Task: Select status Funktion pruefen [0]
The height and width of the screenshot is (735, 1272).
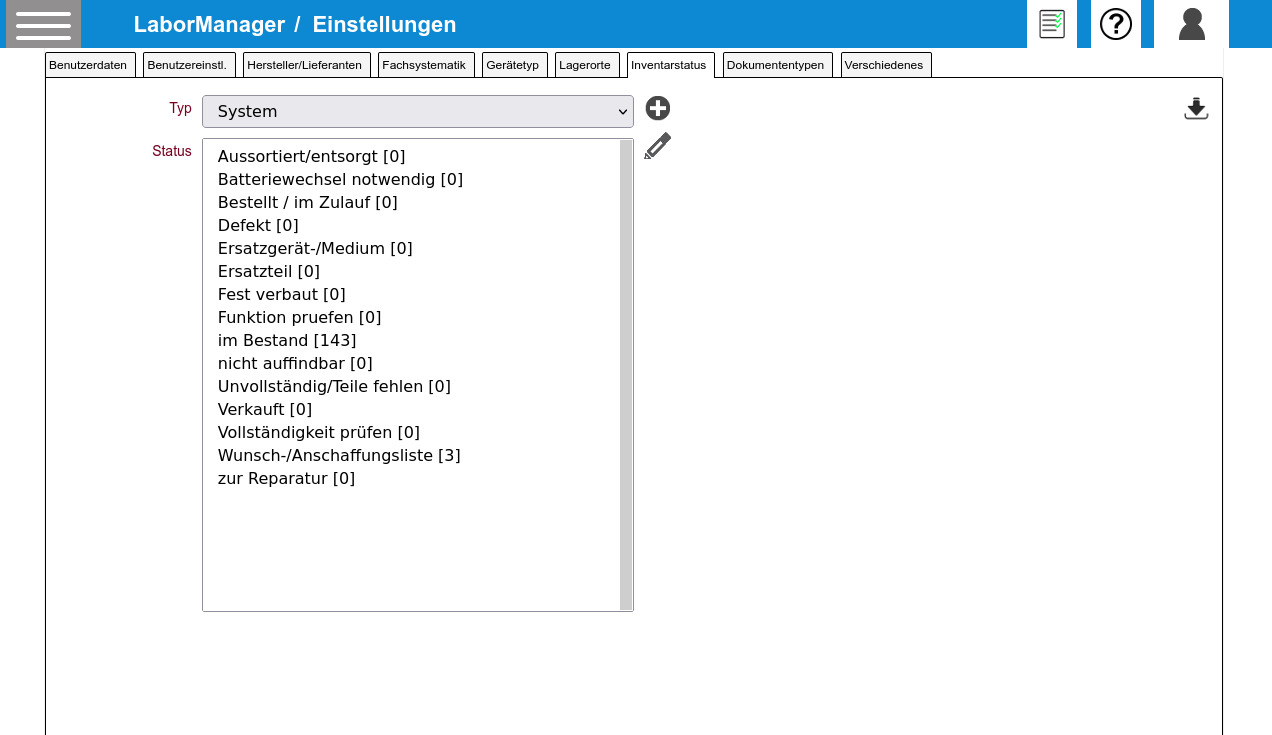Action: pyautogui.click(x=411, y=317)
